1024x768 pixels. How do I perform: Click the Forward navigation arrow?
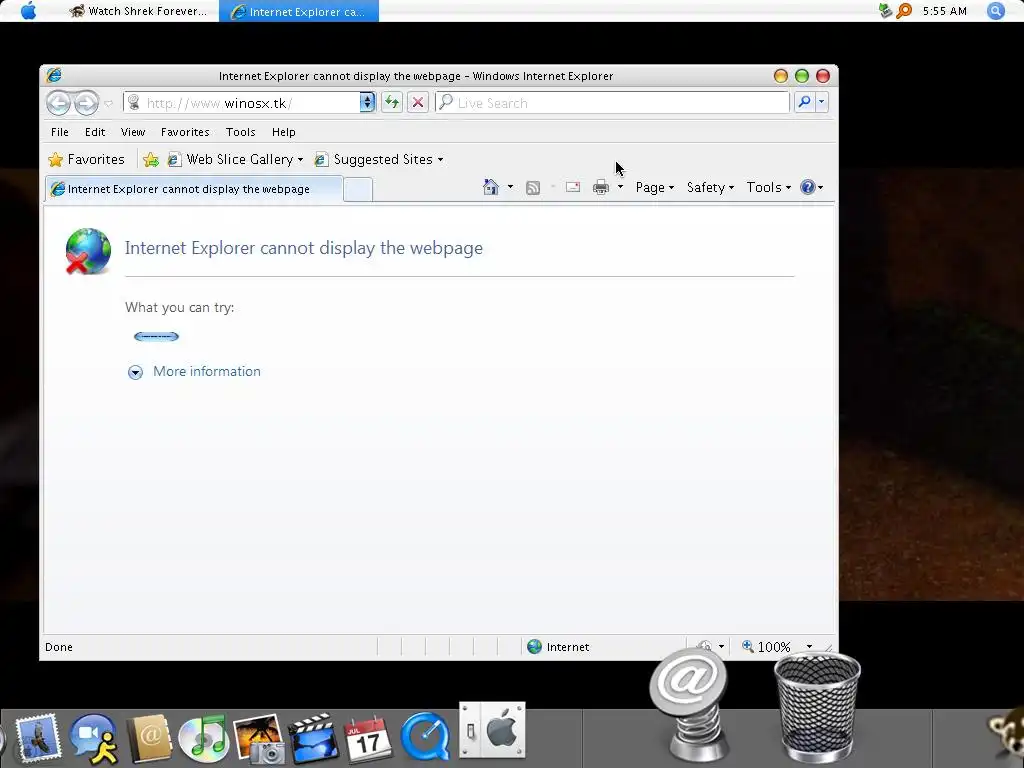(86, 103)
